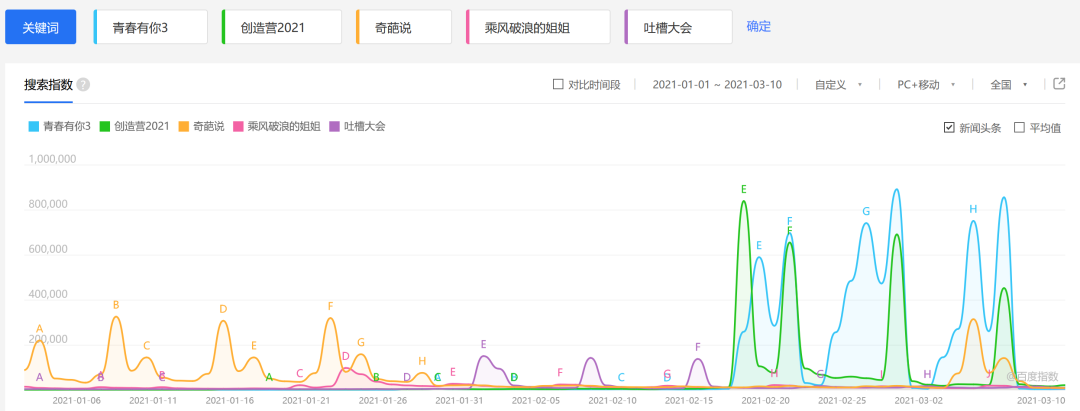Toggle the orange 奇葩说 legend item
The image size is (1080, 411).
pos(201,127)
